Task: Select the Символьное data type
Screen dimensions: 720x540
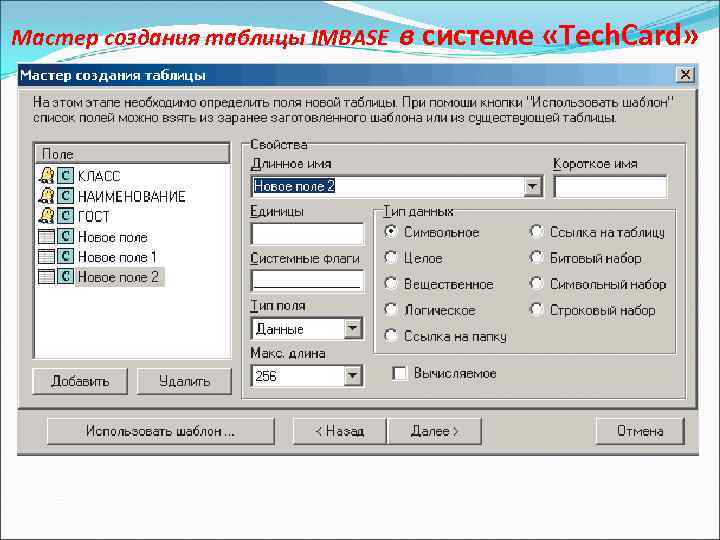Action: point(391,232)
